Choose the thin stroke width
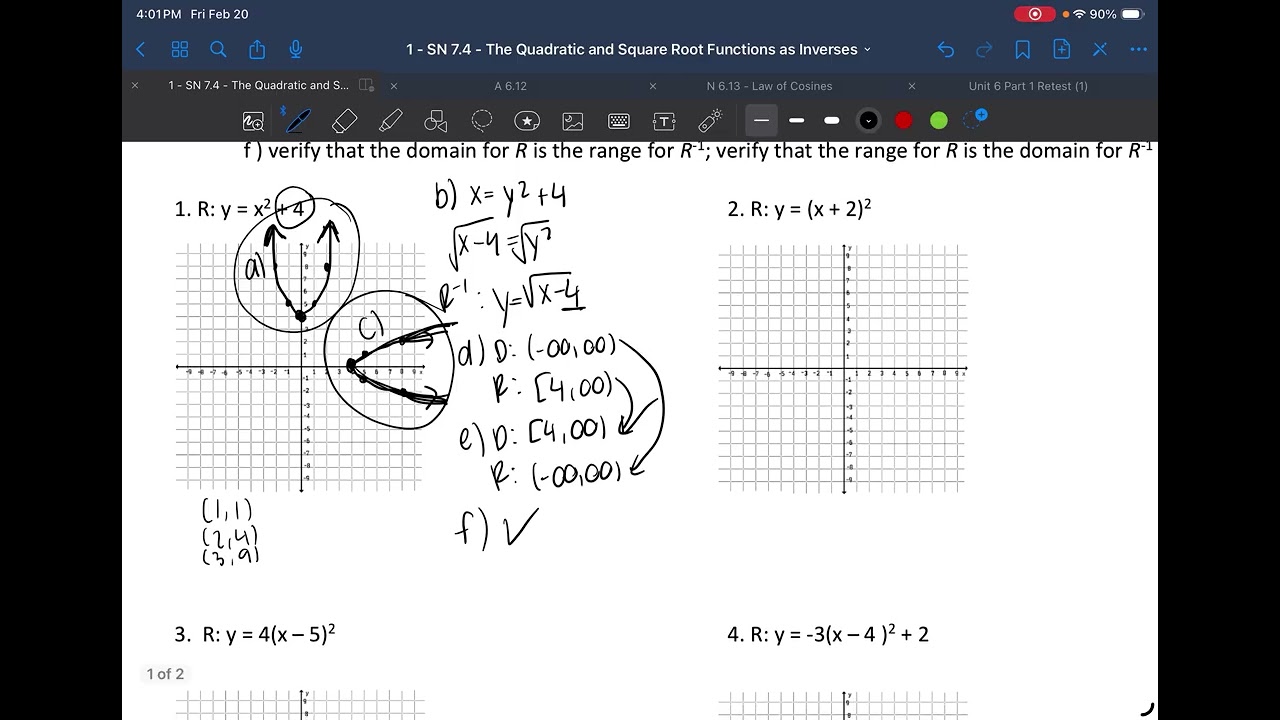Image resolution: width=1280 pixels, height=720 pixels. pos(762,121)
